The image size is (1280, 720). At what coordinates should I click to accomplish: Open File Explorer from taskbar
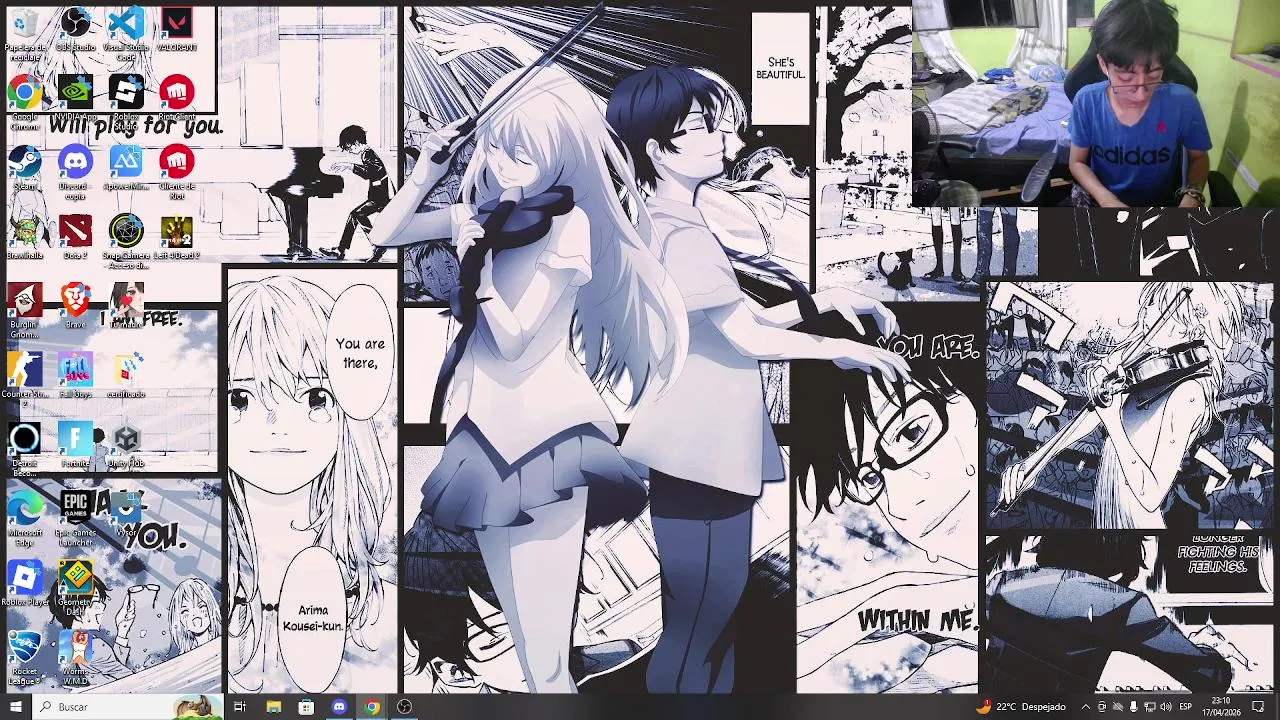point(273,707)
